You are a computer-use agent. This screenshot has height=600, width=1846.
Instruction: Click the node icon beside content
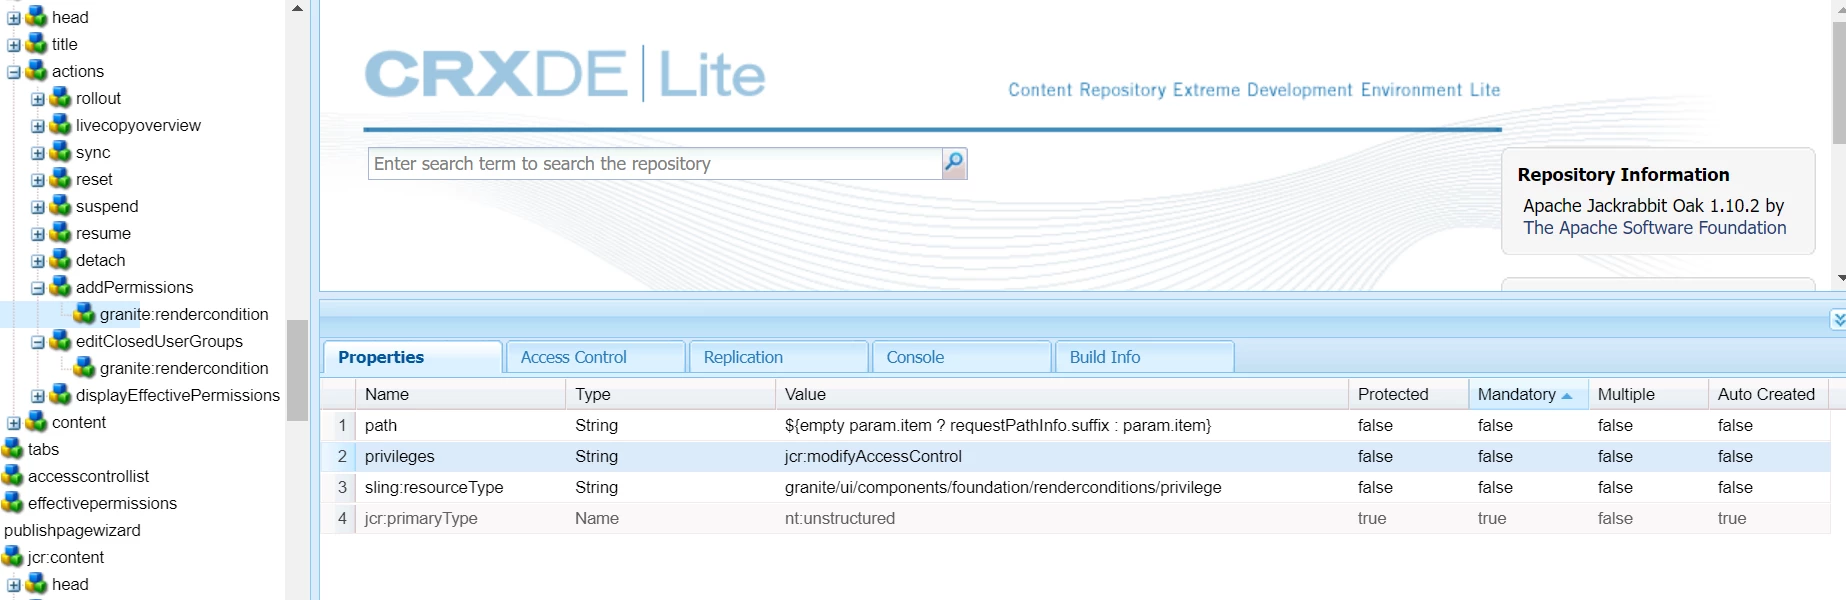pos(37,422)
